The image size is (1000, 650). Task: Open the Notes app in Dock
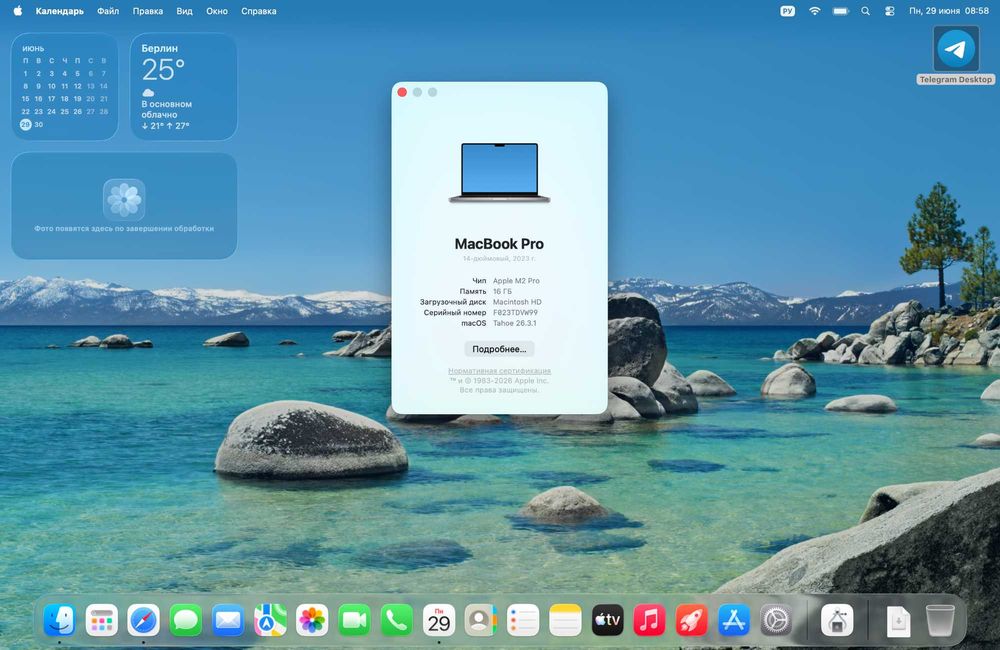point(565,619)
